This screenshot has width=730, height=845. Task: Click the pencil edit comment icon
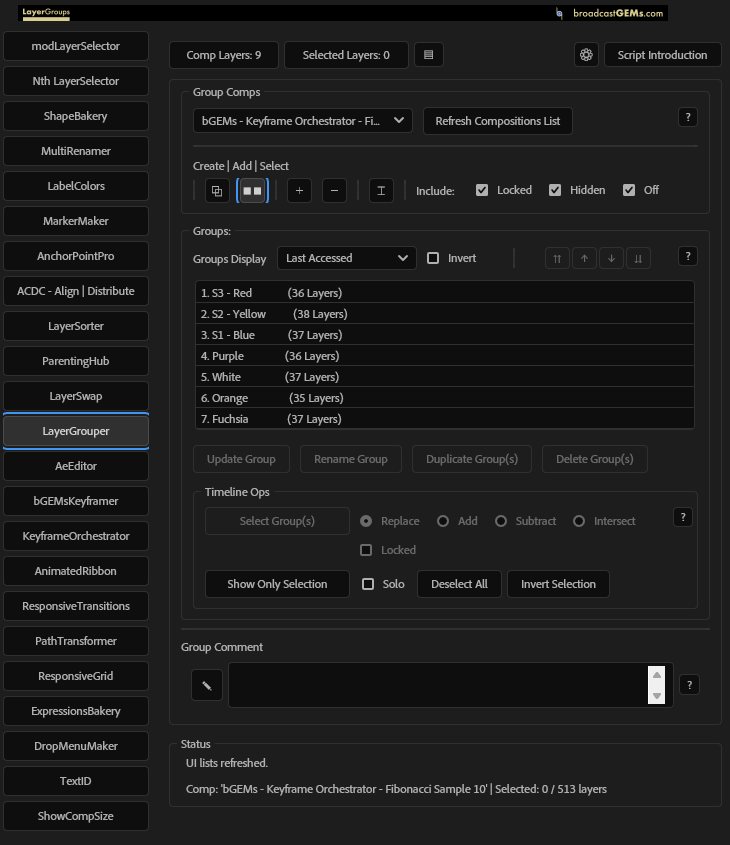point(207,685)
